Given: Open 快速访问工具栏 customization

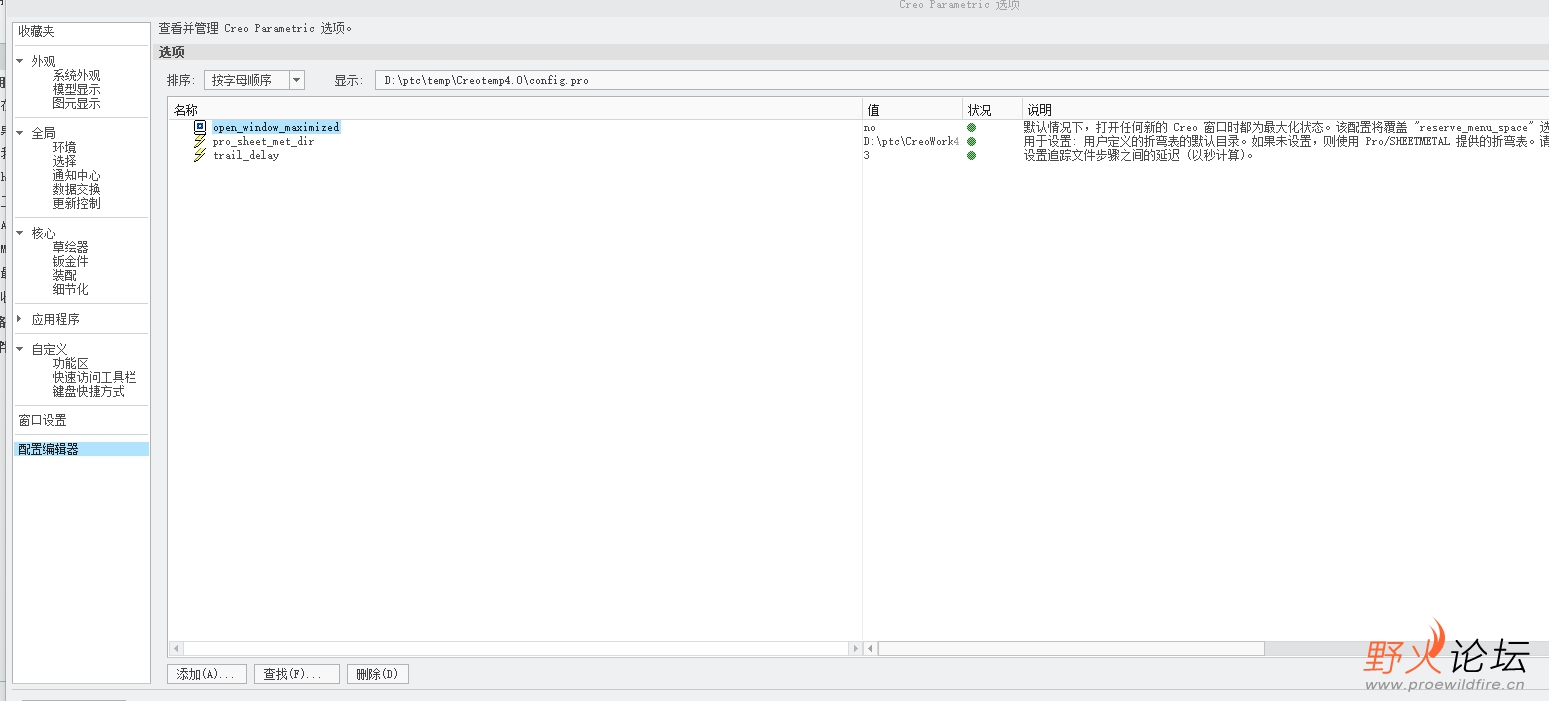Looking at the screenshot, I should (x=94, y=377).
